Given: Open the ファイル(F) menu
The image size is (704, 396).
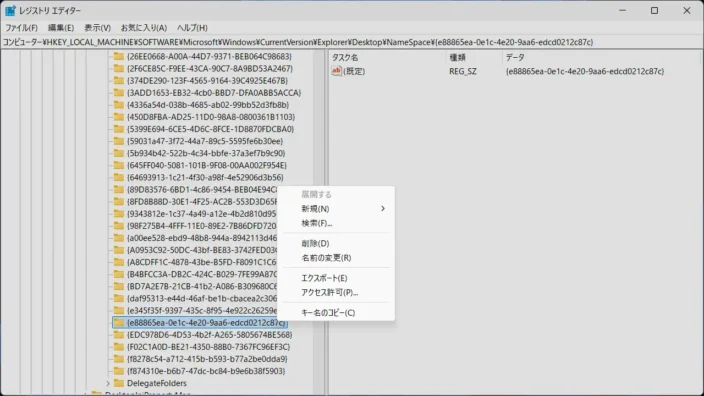Looking at the screenshot, I should click(x=21, y=28).
